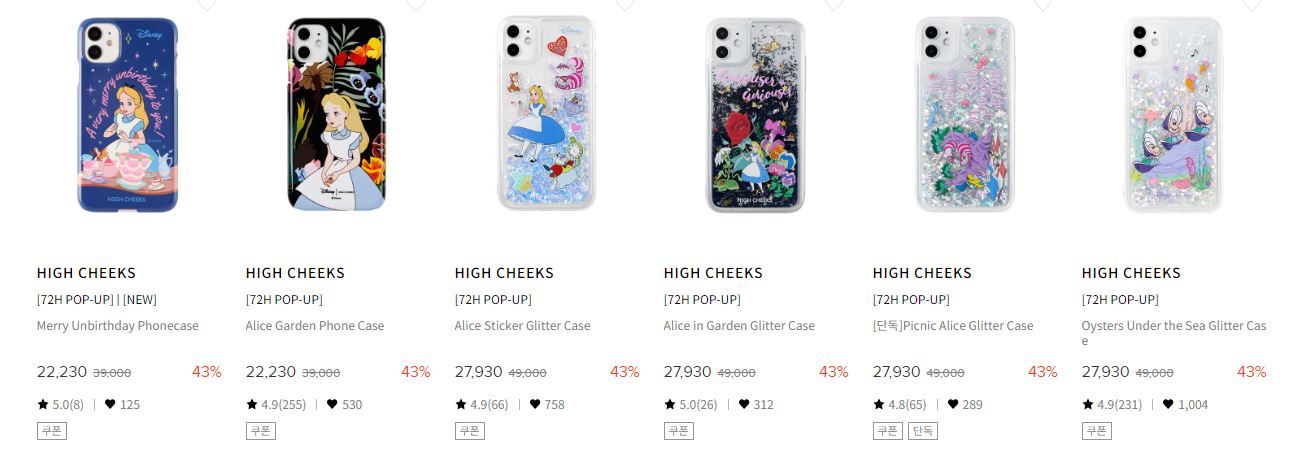This screenshot has height=474, width=1293.
Task: Open Alice Garden Phone Case image
Action: pyautogui.click(x=336, y=115)
